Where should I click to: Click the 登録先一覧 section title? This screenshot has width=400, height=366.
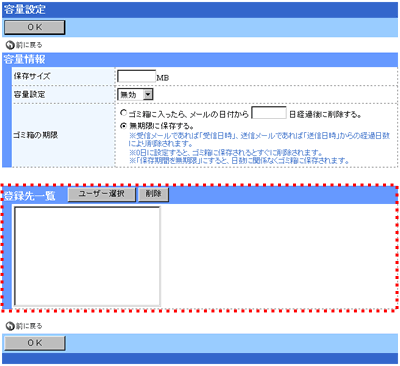point(29,196)
